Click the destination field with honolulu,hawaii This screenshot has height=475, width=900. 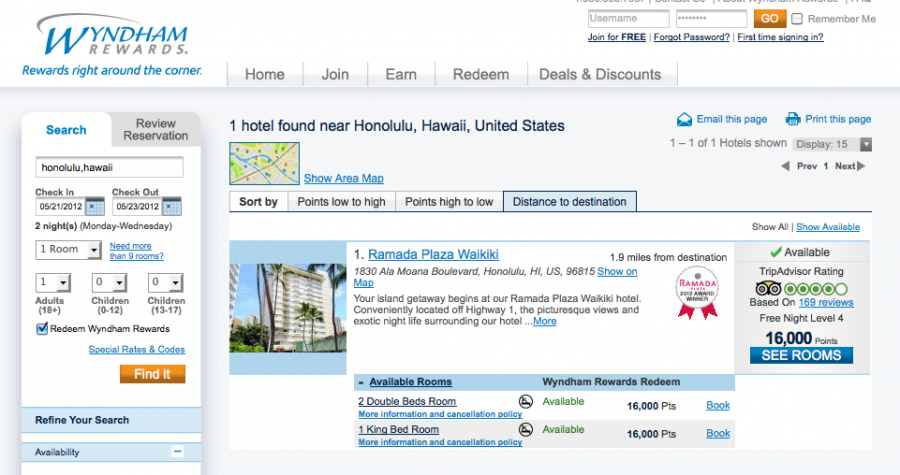click(x=109, y=168)
